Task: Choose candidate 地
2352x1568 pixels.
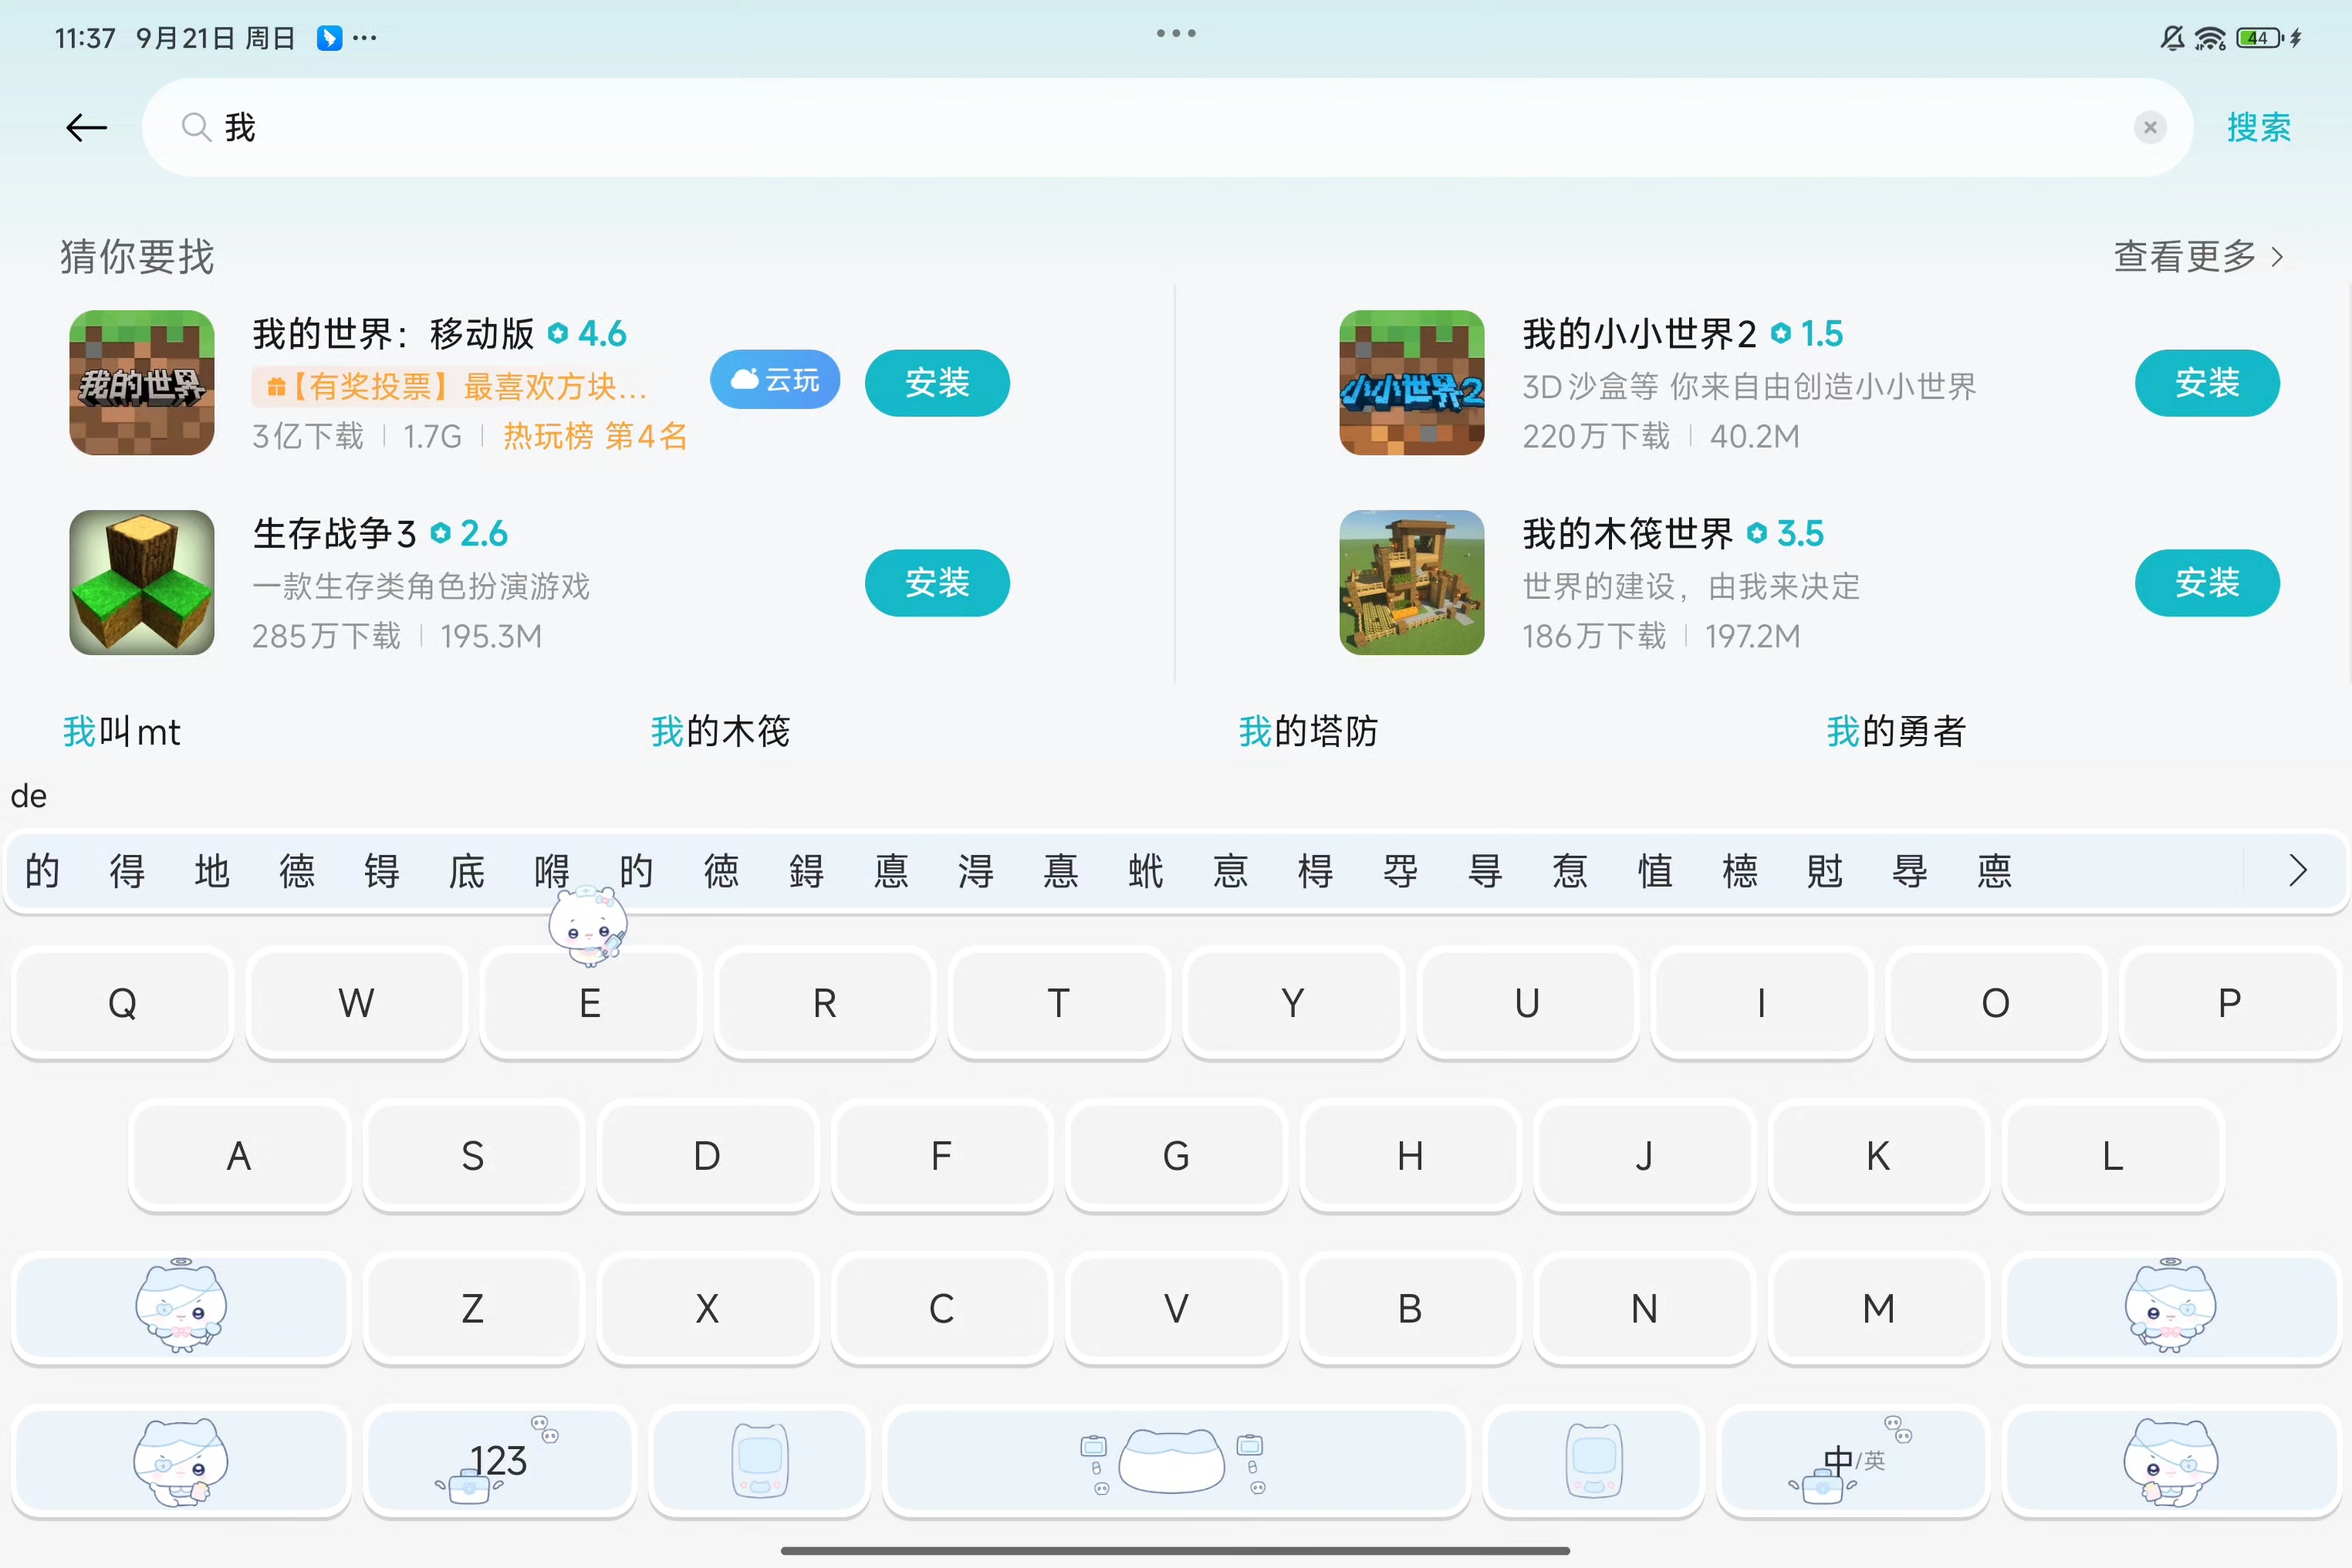Action: [212, 871]
